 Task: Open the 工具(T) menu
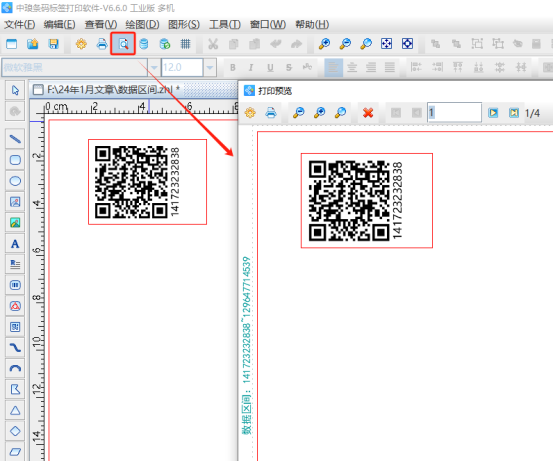225,24
